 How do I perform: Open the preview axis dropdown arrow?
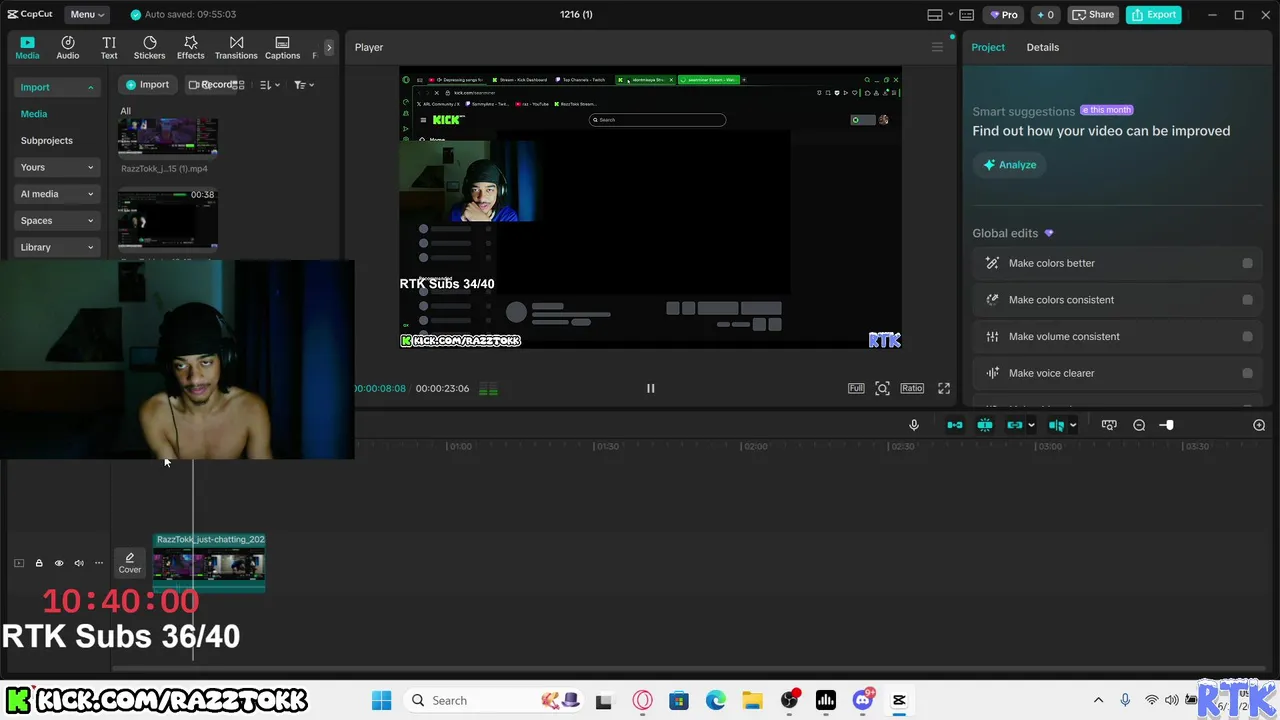click(x=1073, y=425)
